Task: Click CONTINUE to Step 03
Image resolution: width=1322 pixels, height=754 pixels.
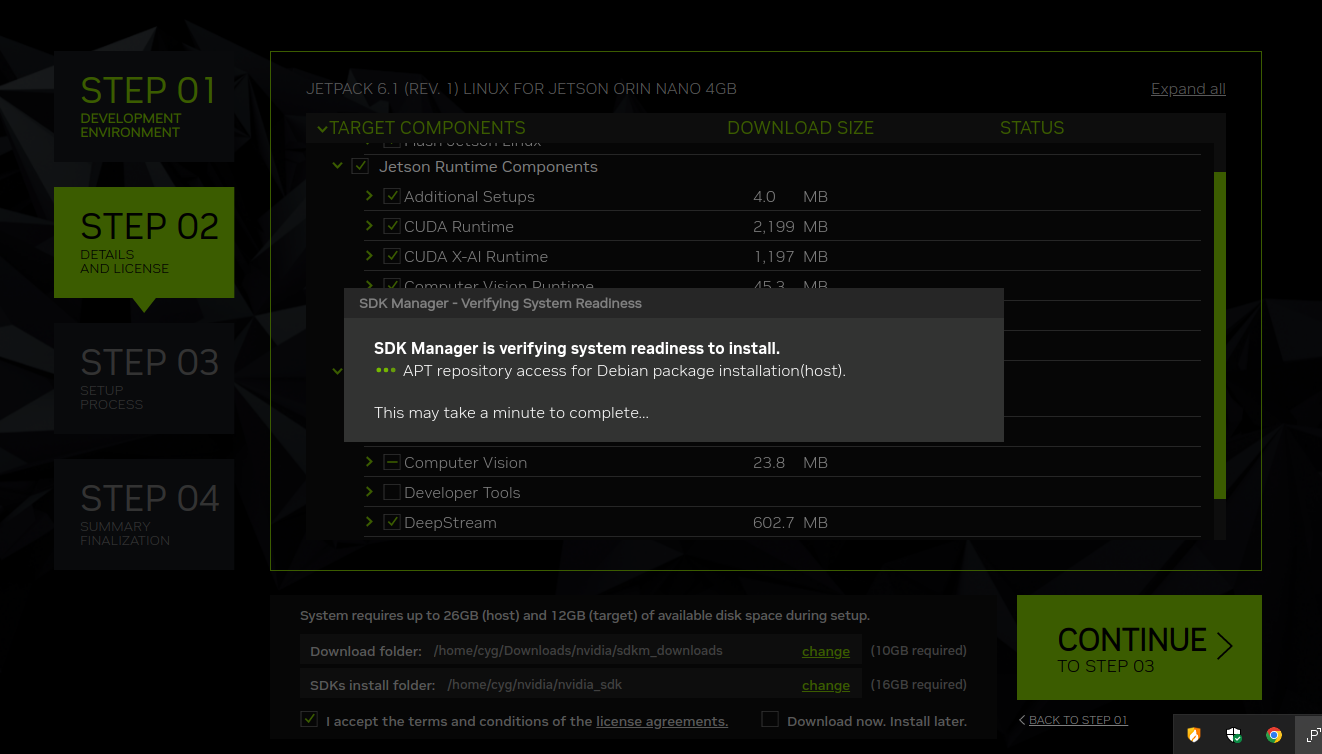Action: coord(1139,648)
